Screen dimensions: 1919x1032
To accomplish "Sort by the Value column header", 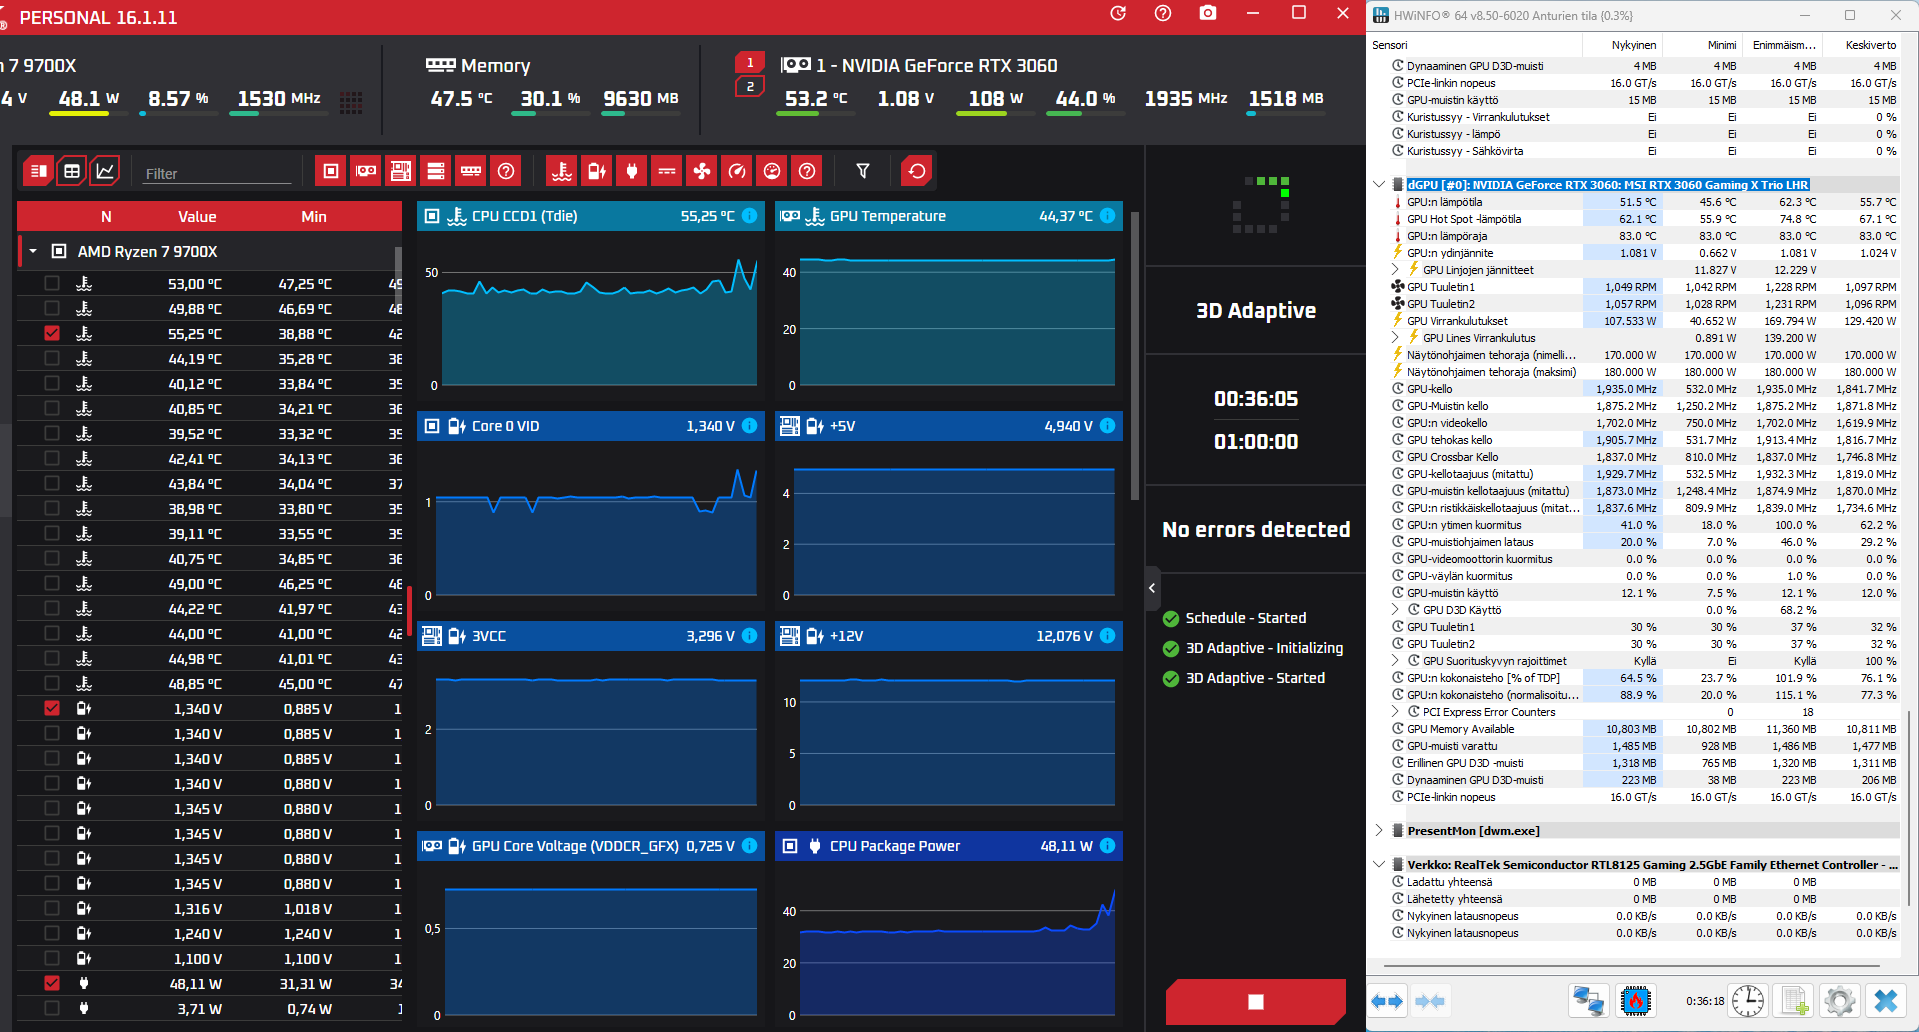I will (197, 216).
